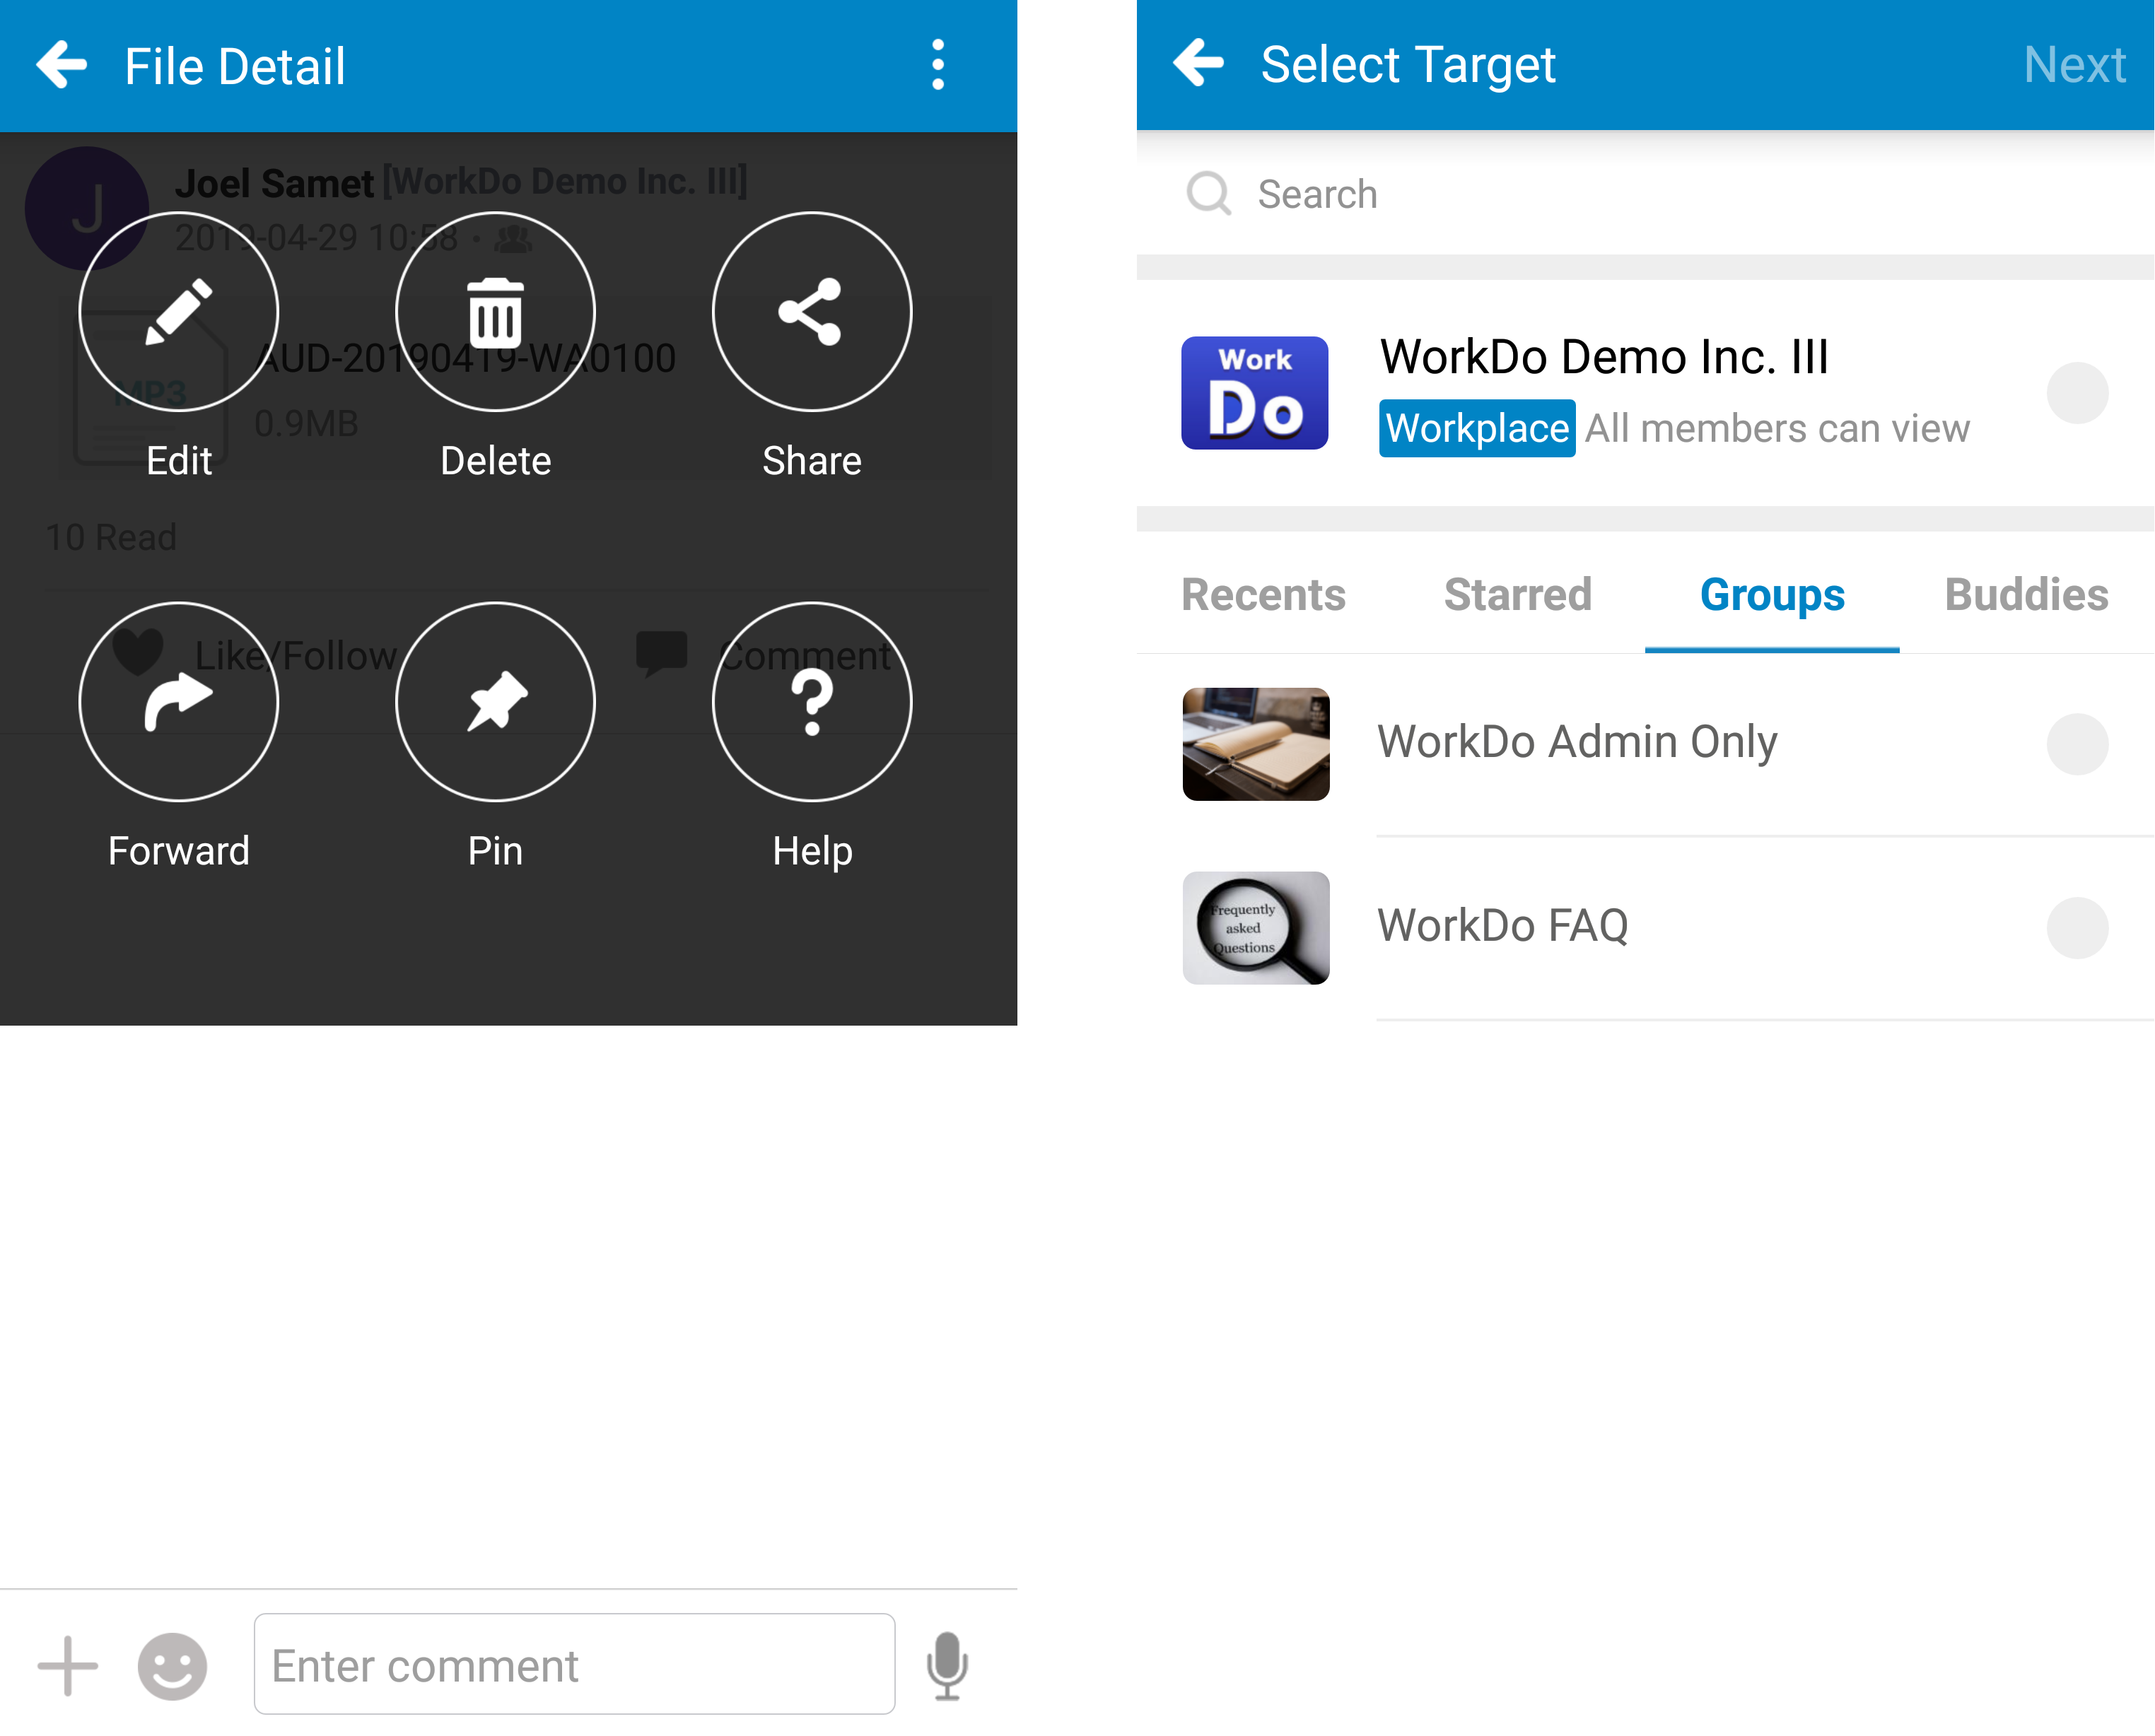Click the Select Target header title
The height and width of the screenshot is (1736, 2155).
(1408, 65)
